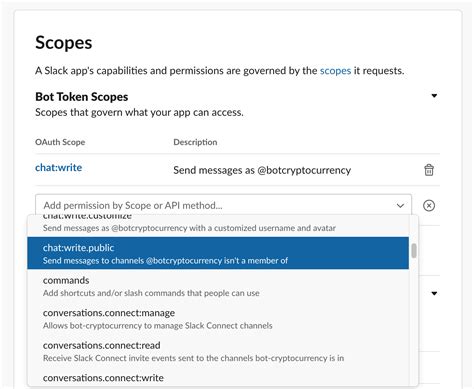Click the chat:write description text
The height and width of the screenshot is (389, 474).
coord(262,170)
